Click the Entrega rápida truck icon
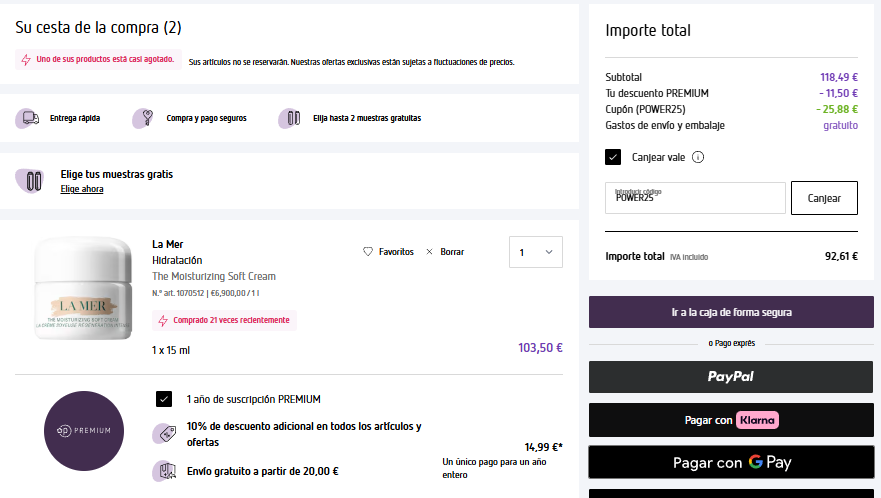Viewport: 881px width, 498px height. coord(27,118)
